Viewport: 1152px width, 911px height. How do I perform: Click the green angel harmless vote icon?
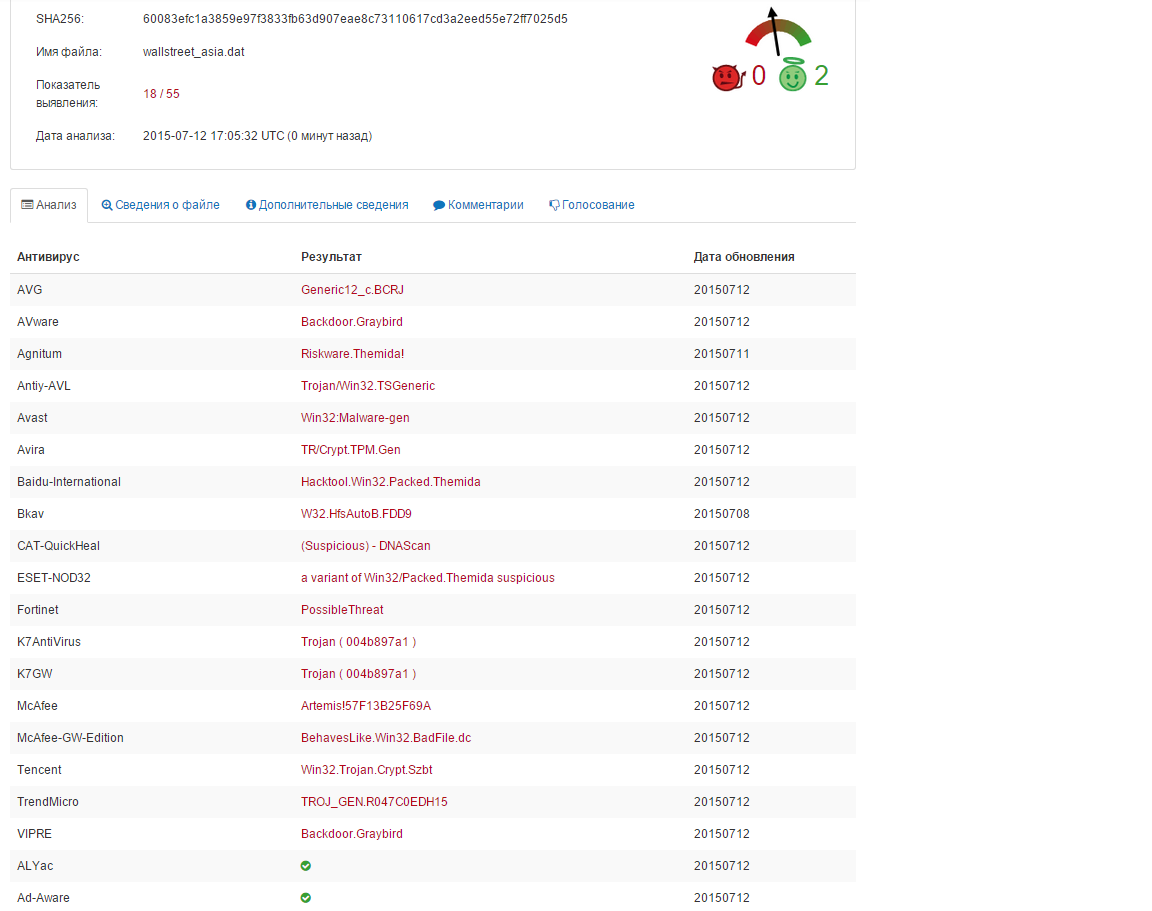coord(793,74)
